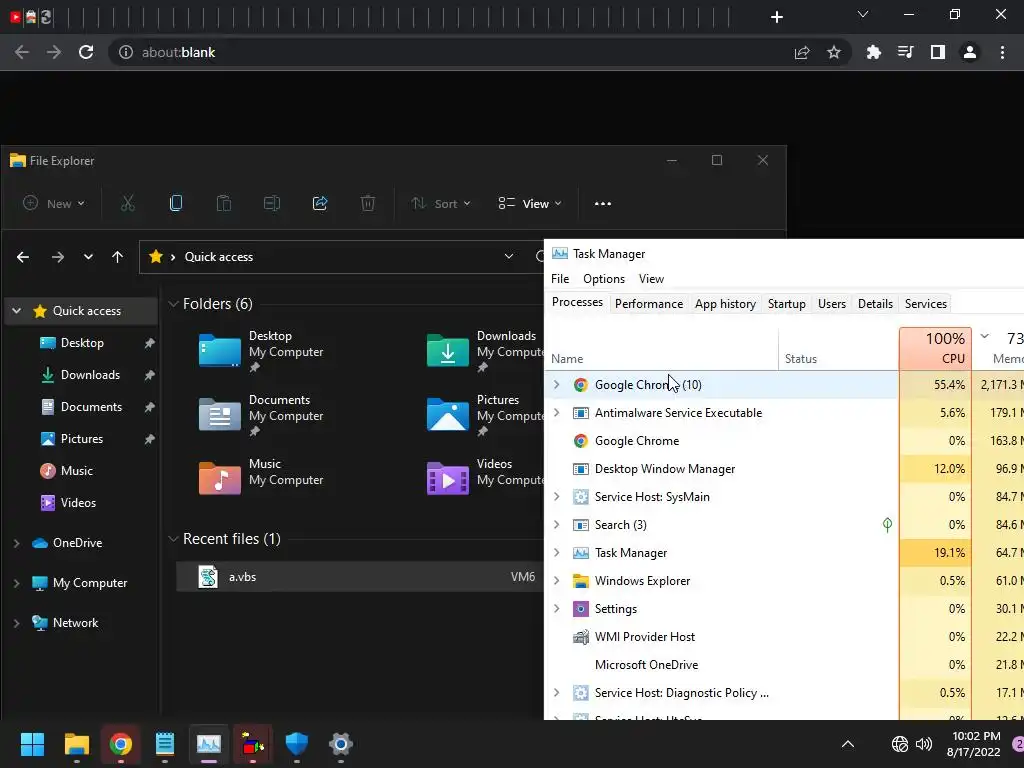Select the a.vbs recent file
The height and width of the screenshot is (768, 1024).
pos(360,577)
